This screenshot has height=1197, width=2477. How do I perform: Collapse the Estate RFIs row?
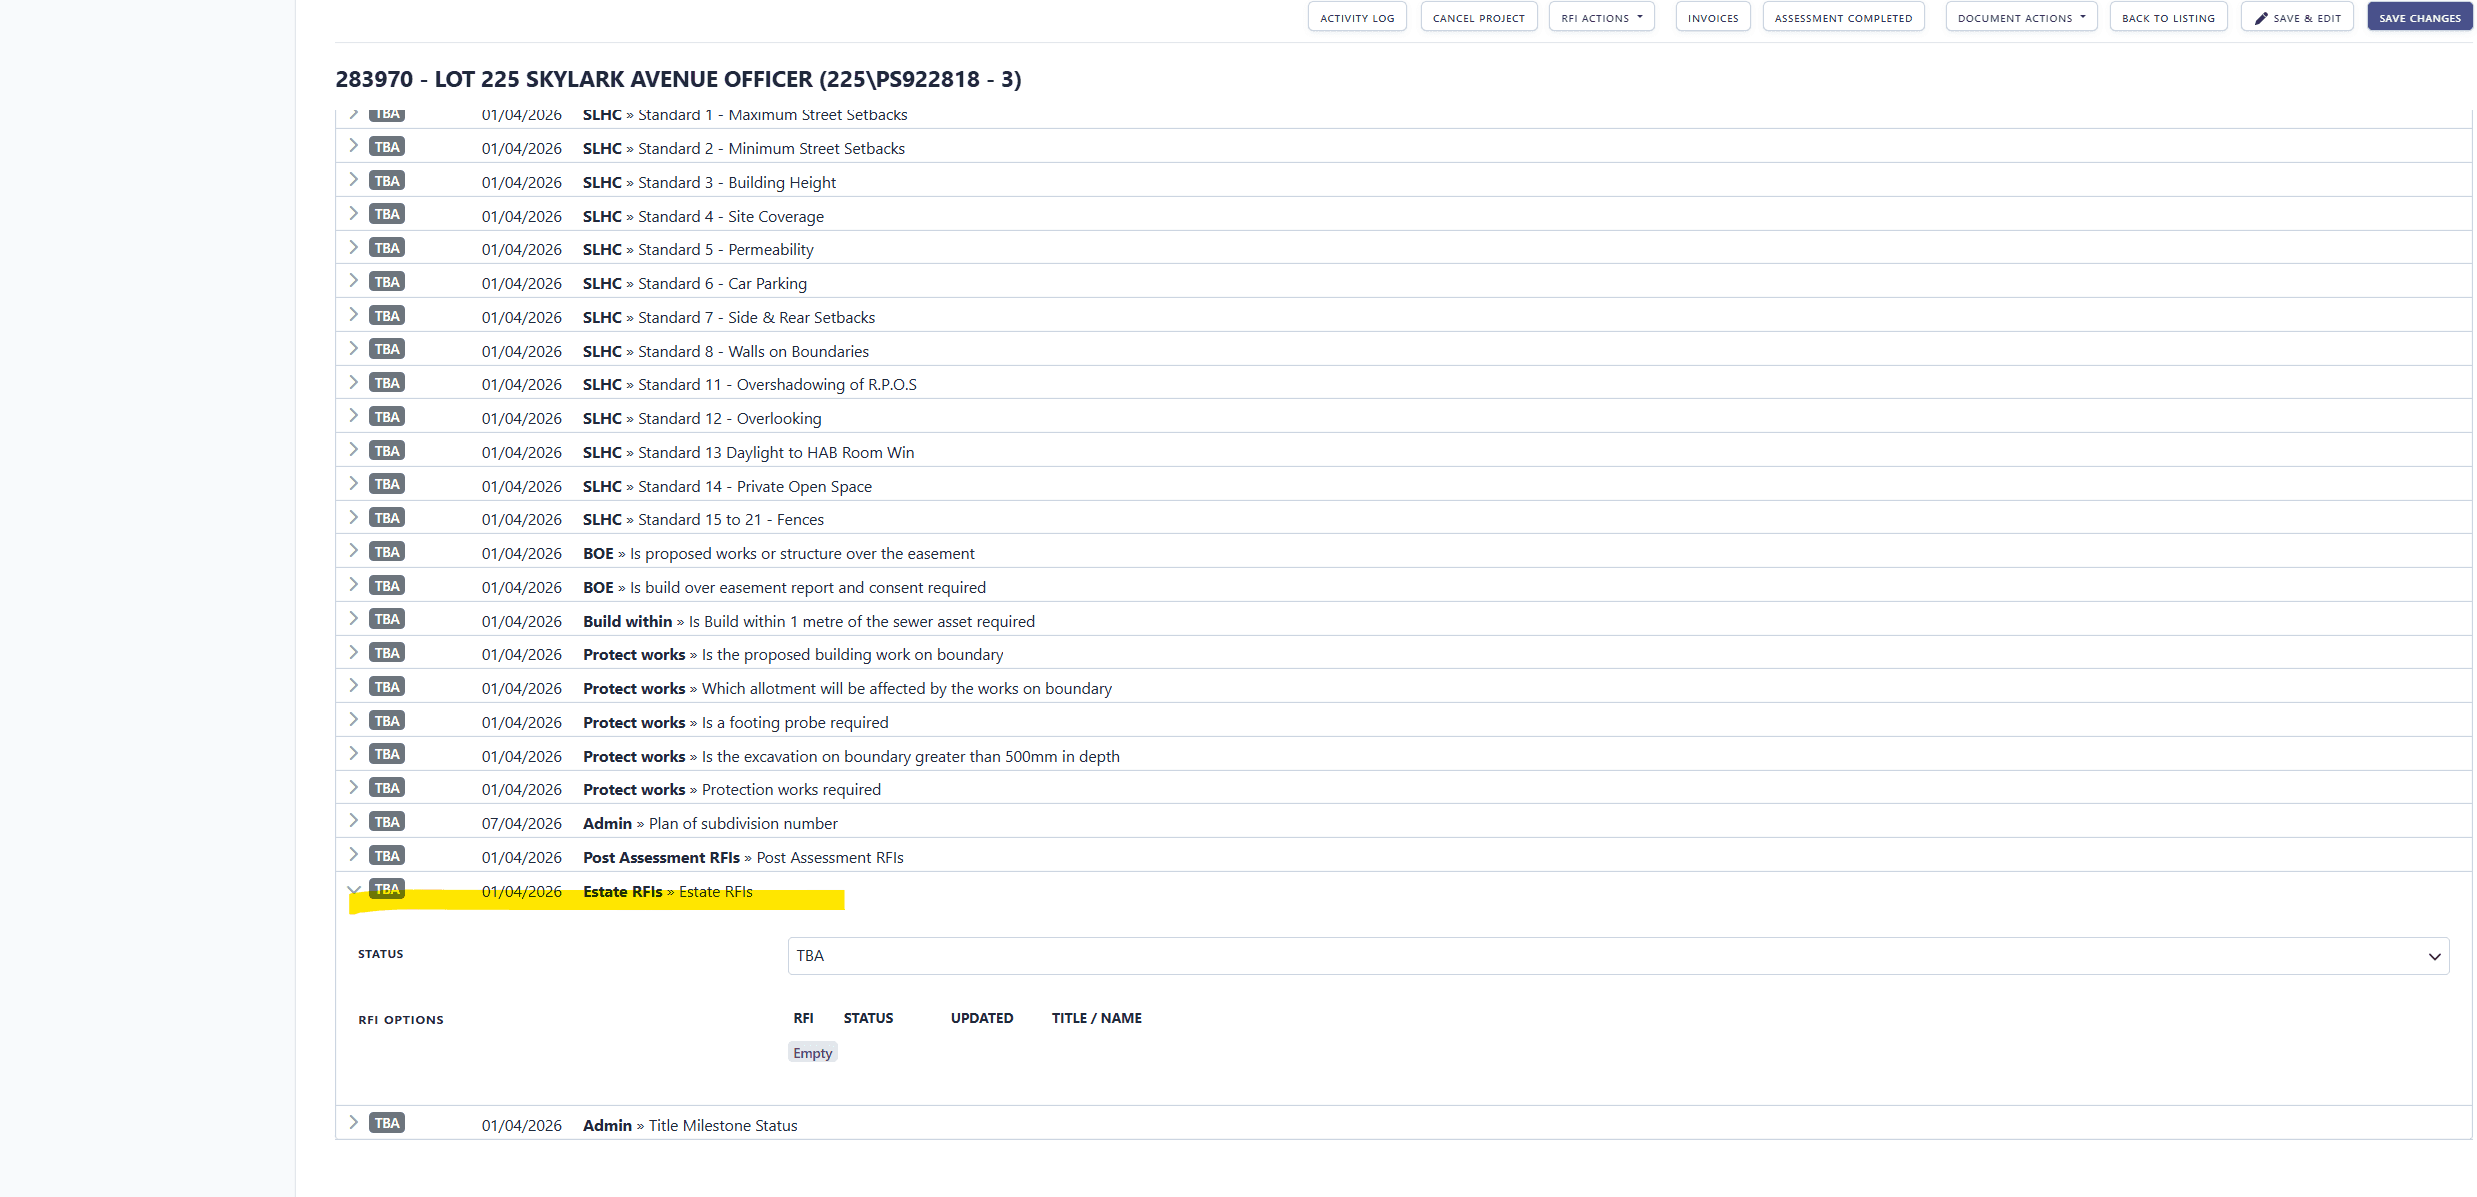click(353, 889)
